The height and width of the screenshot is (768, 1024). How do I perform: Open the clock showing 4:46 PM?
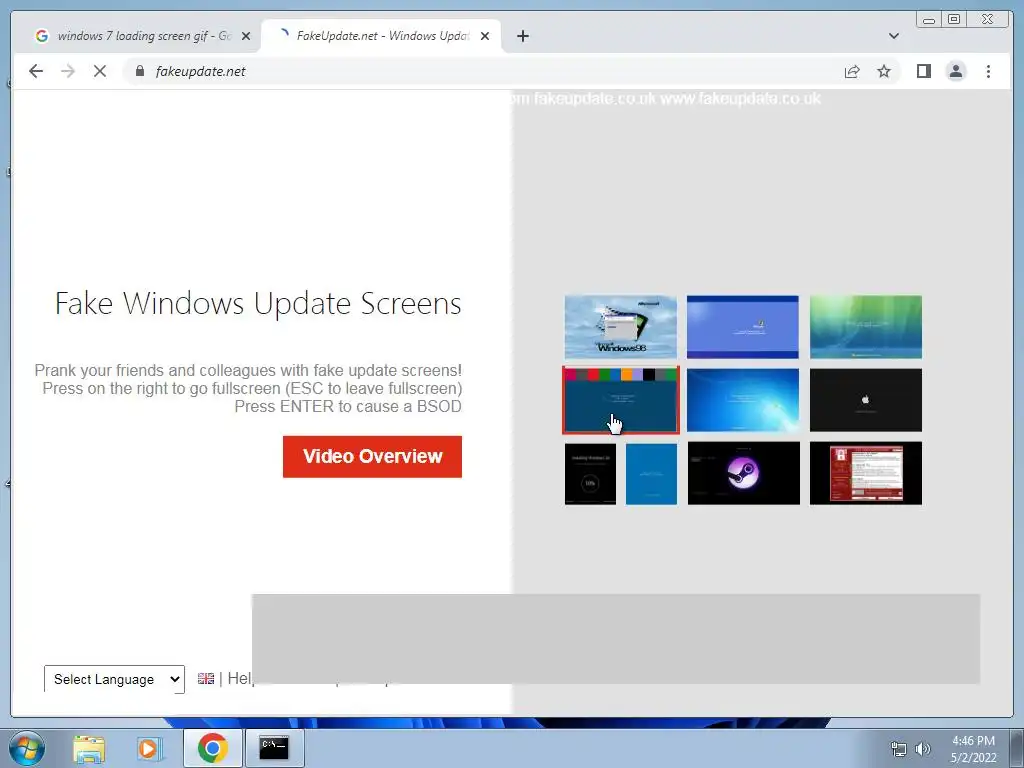[x=973, y=748]
